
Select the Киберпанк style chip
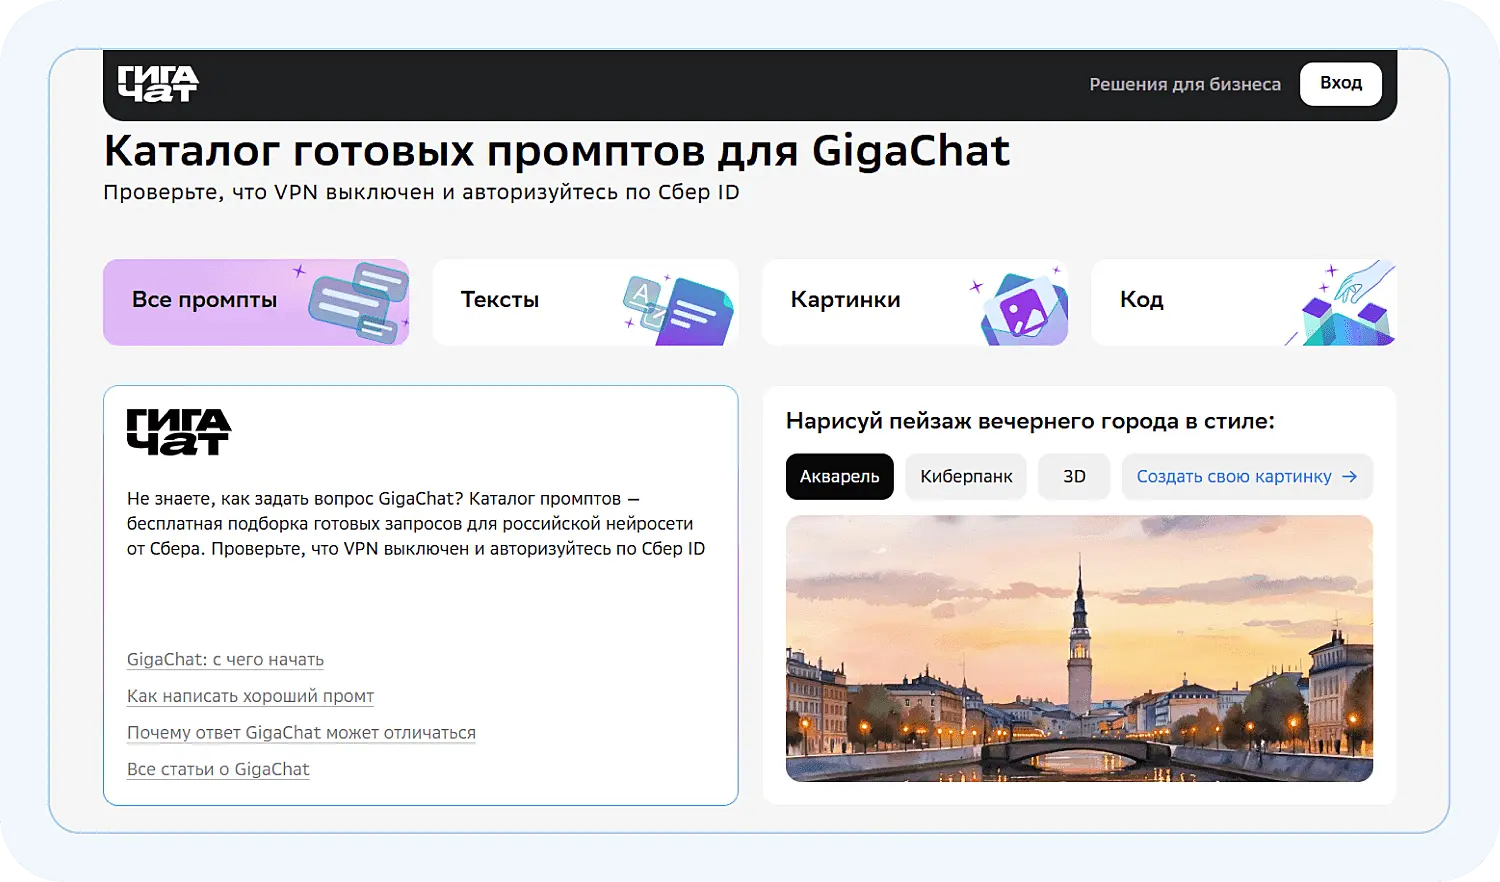(x=965, y=477)
